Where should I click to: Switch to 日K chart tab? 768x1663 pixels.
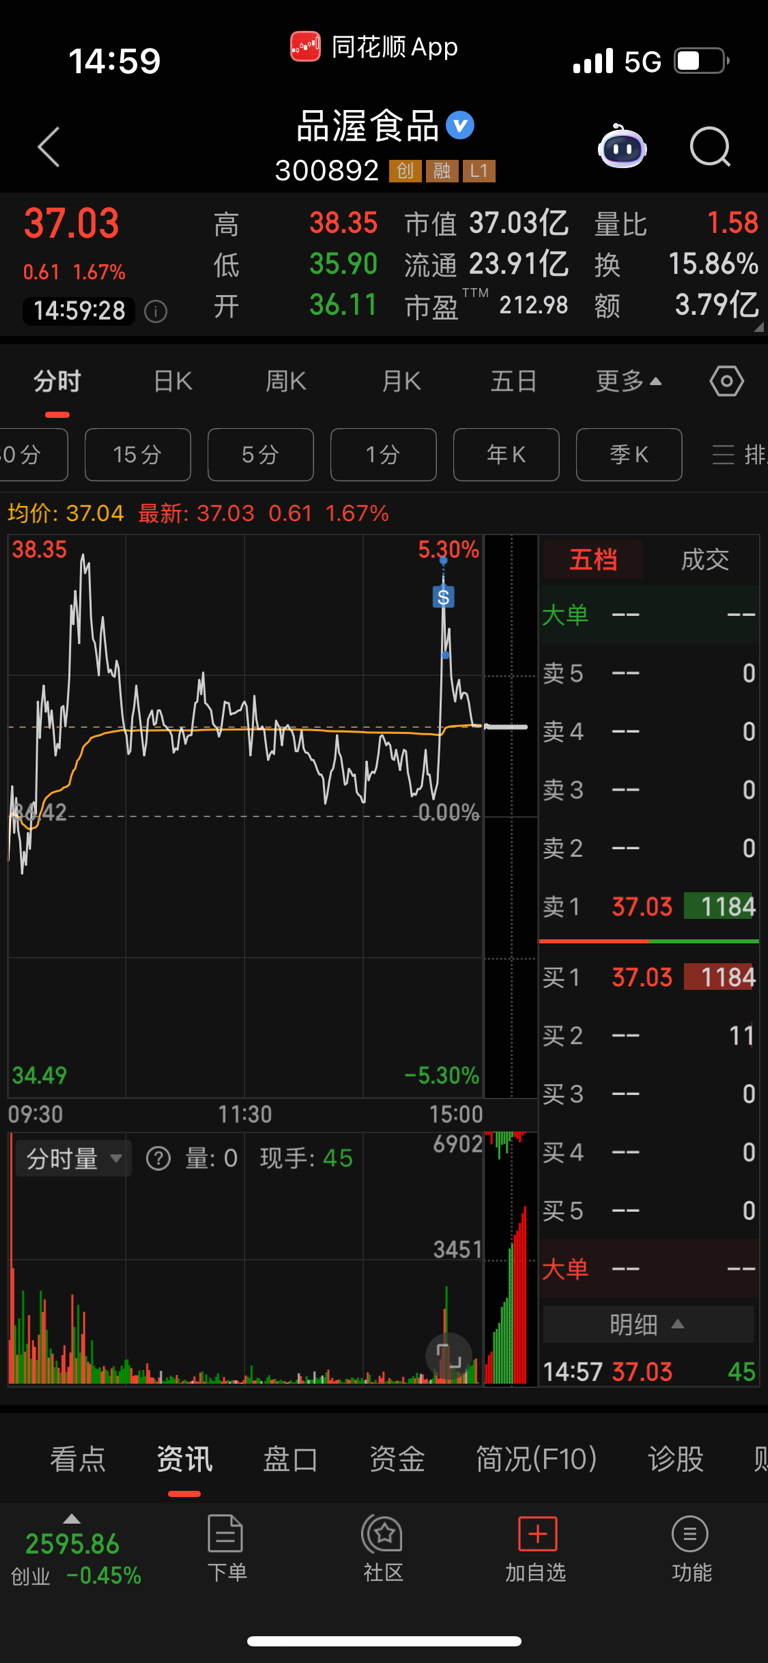click(172, 381)
